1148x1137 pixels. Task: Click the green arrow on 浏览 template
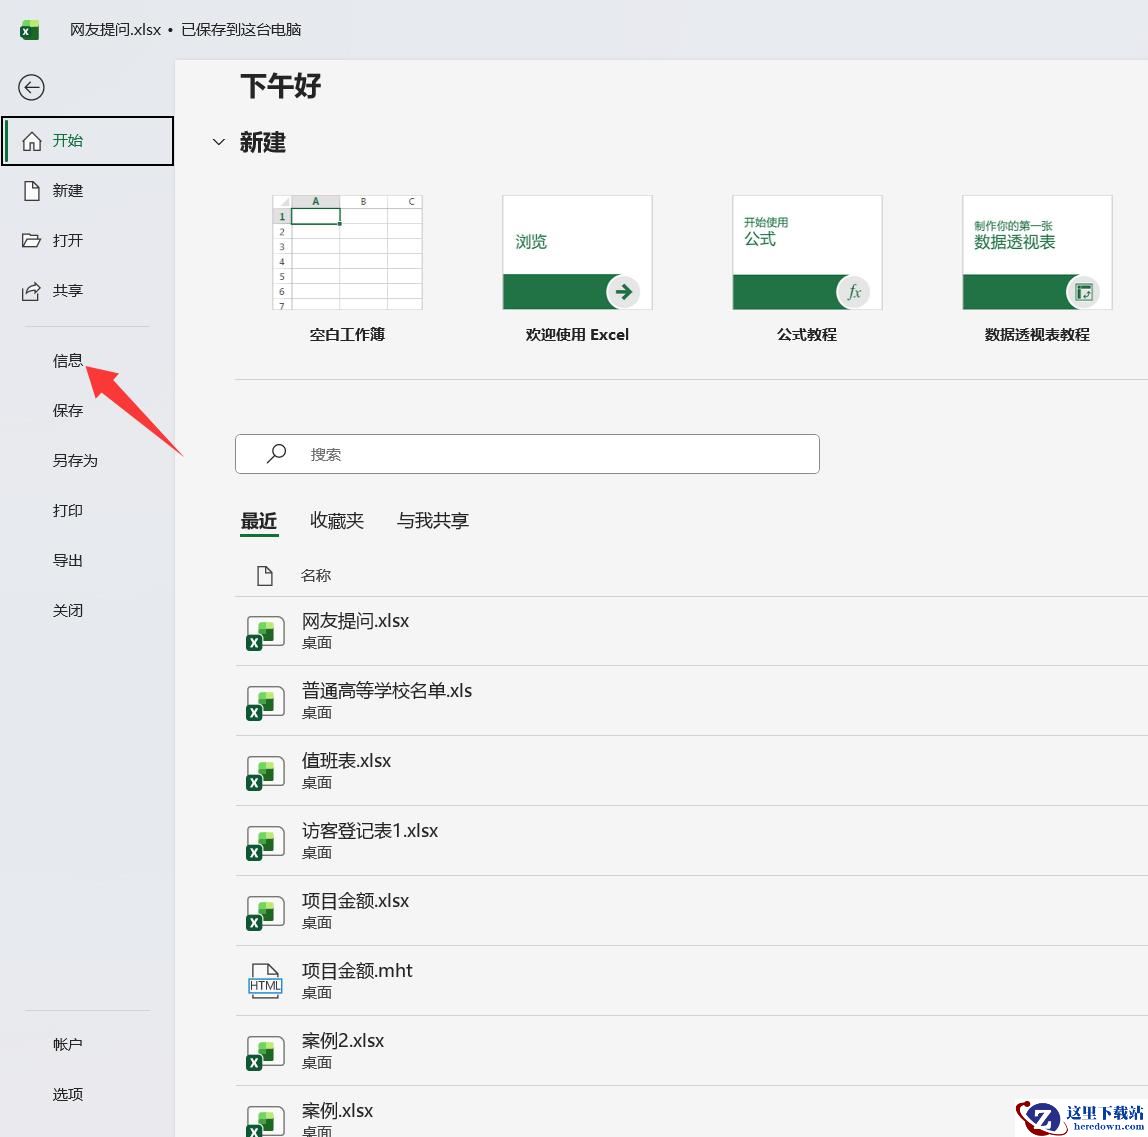[x=623, y=292]
